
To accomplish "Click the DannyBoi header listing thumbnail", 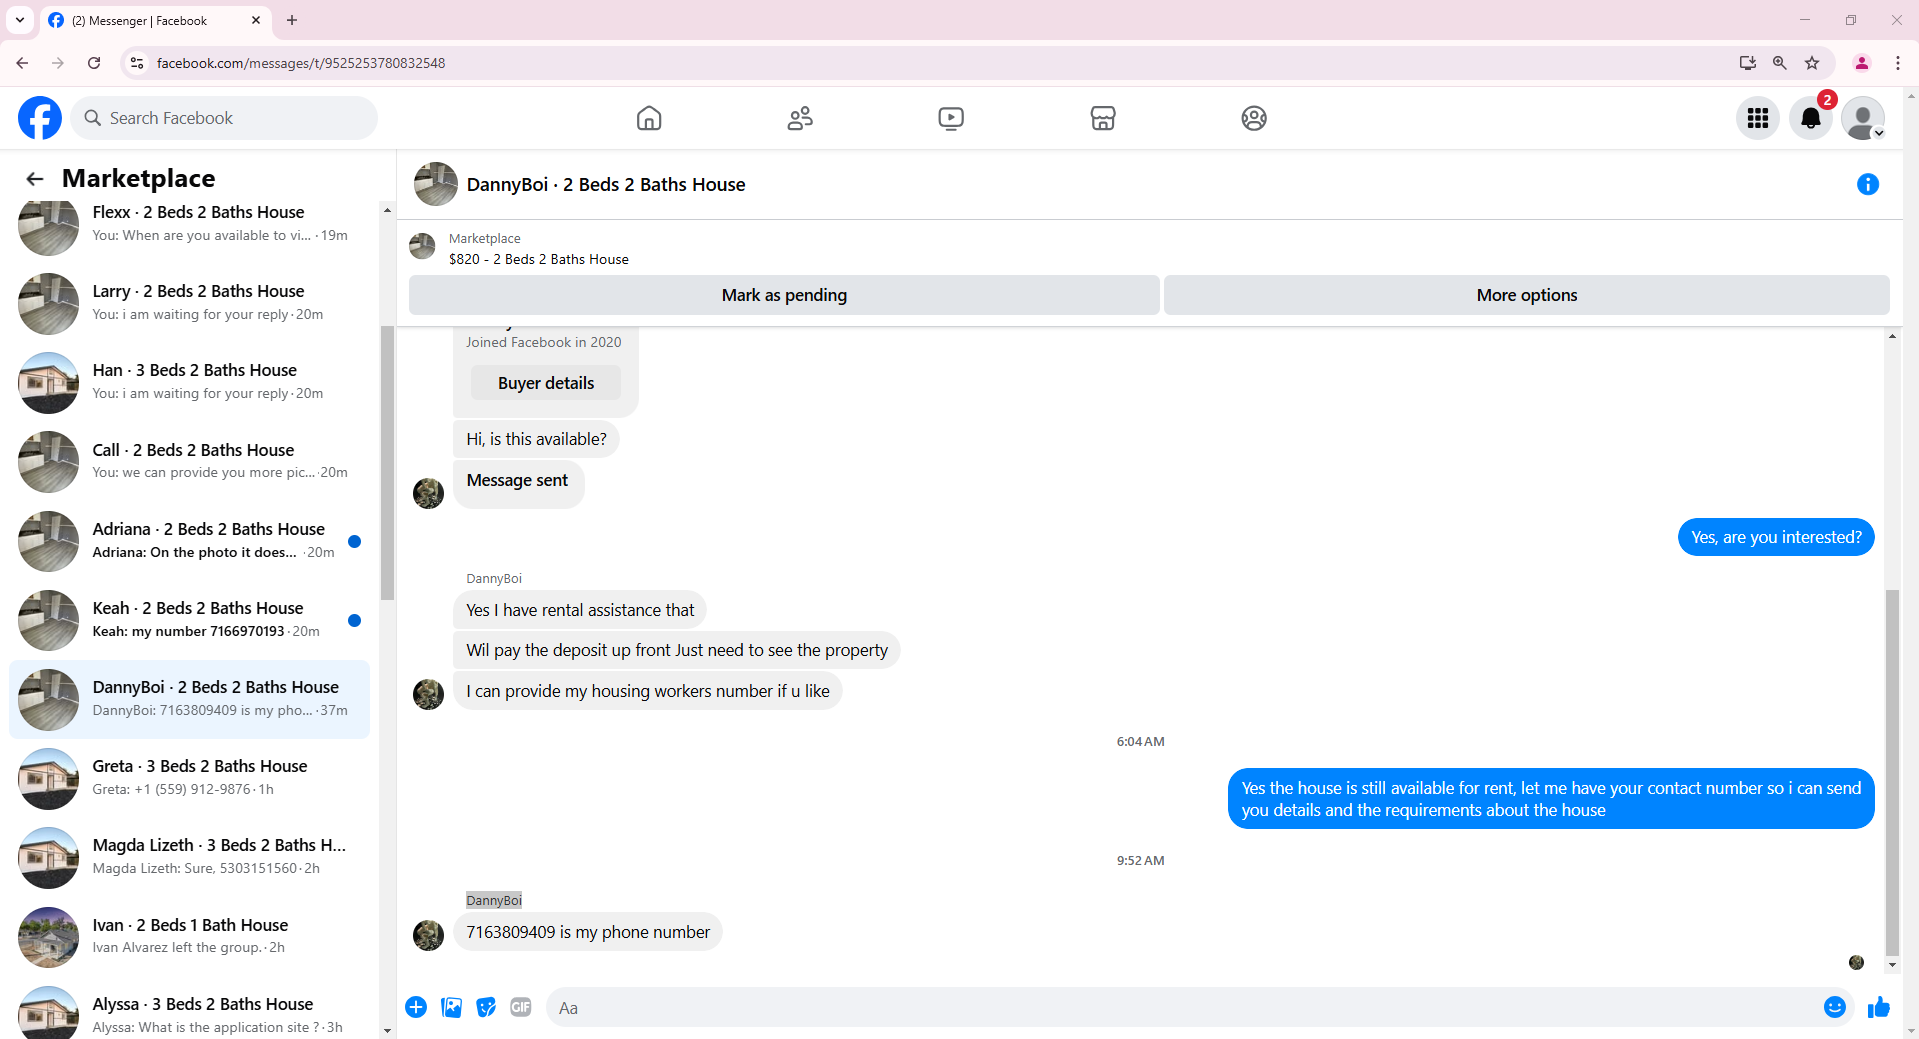I will click(436, 184).
